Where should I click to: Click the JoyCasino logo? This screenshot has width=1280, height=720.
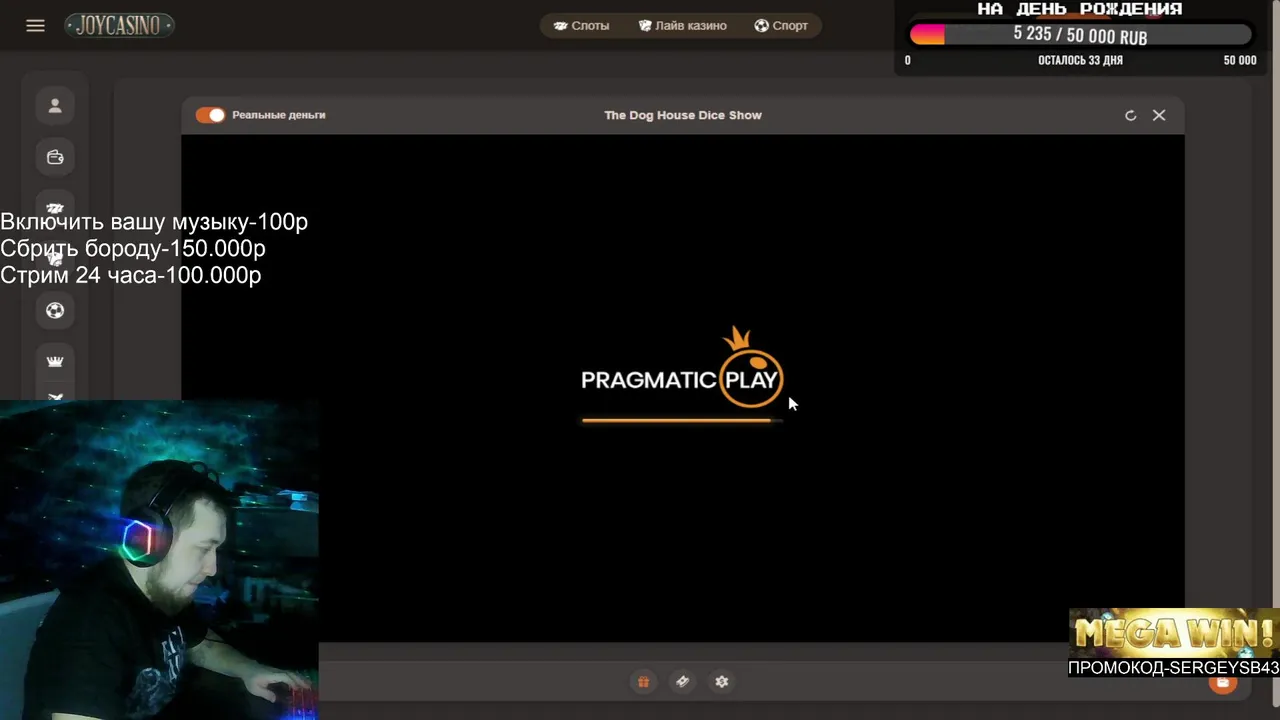(x=119, y=26)
